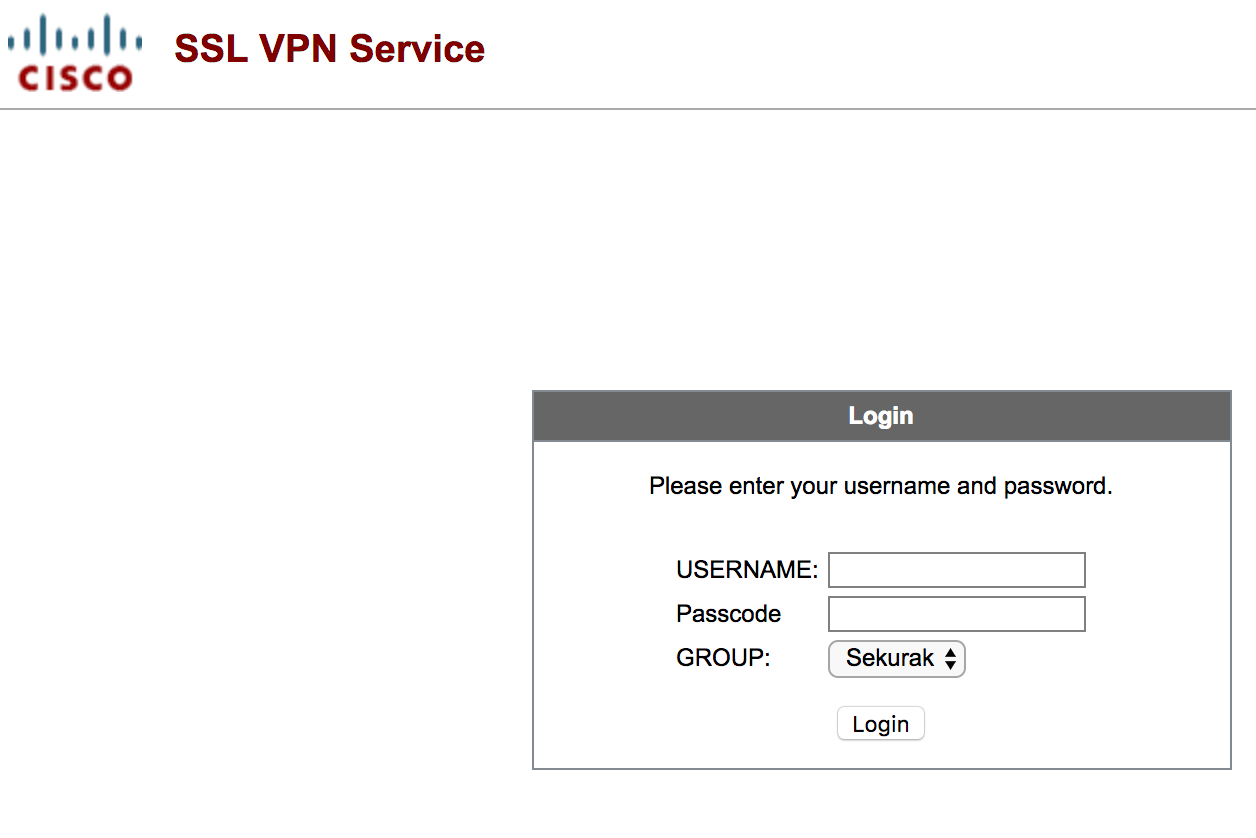Viewport: 1256px width, 838px height.
Task: Focus the USERNAME text field
Action: point(957,570)
